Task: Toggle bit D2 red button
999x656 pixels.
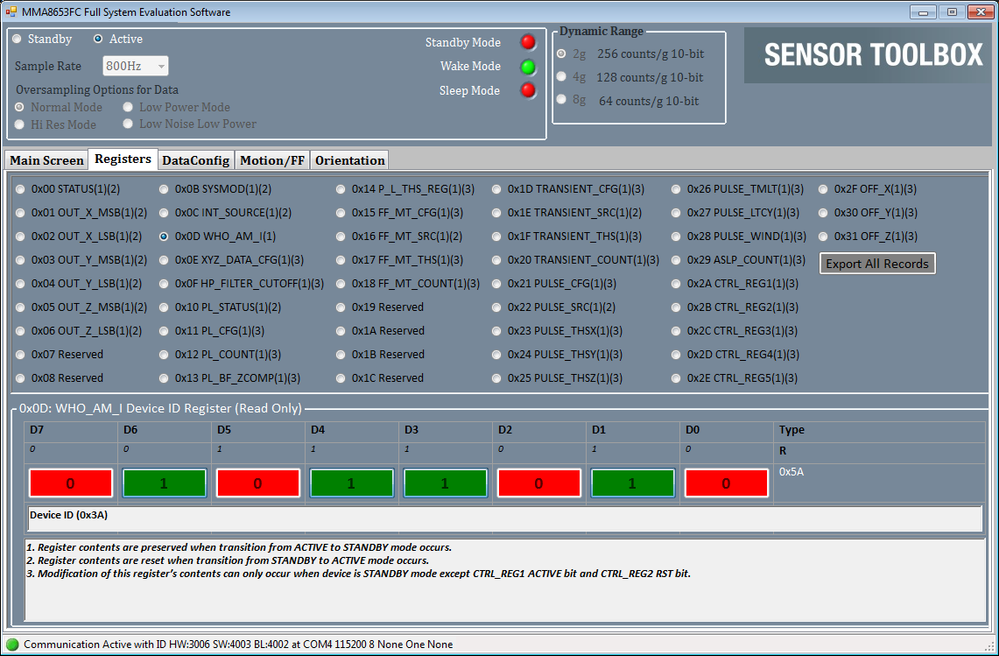Action: [539, 483]
